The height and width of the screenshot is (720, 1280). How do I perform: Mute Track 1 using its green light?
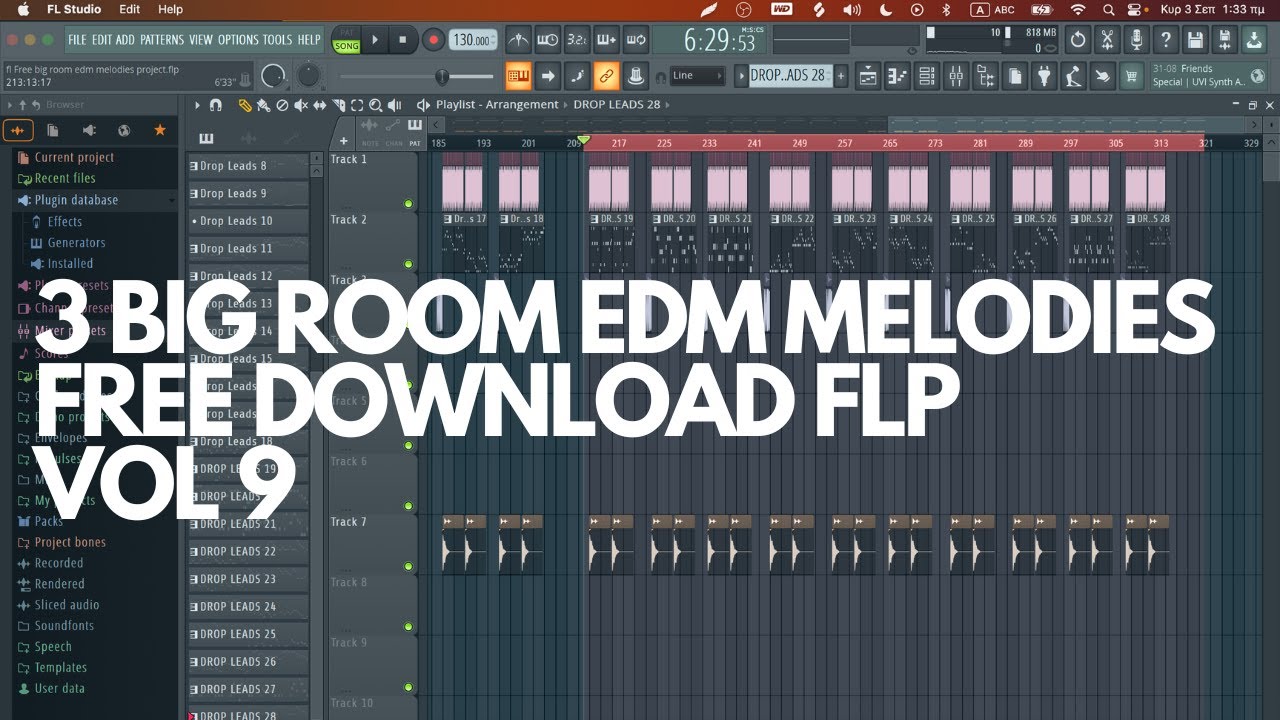click(x=408, y=204)
